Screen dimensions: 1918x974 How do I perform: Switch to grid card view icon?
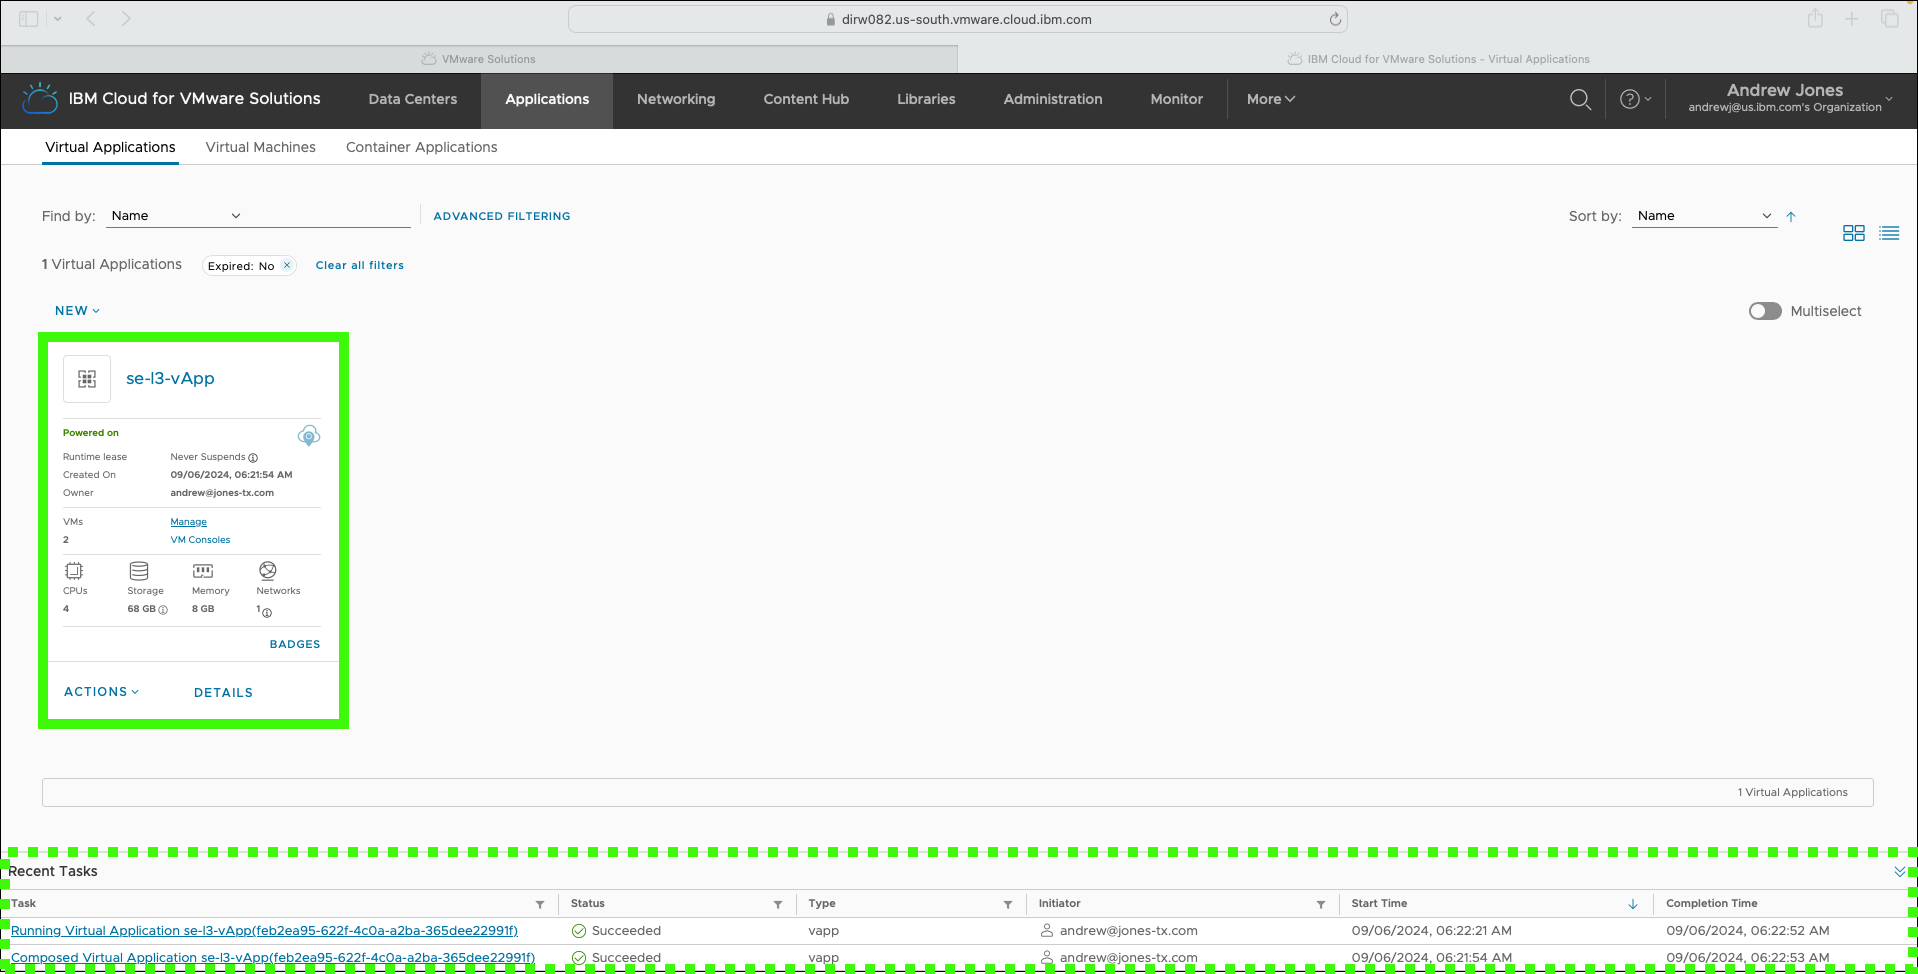click(1853, 233)
